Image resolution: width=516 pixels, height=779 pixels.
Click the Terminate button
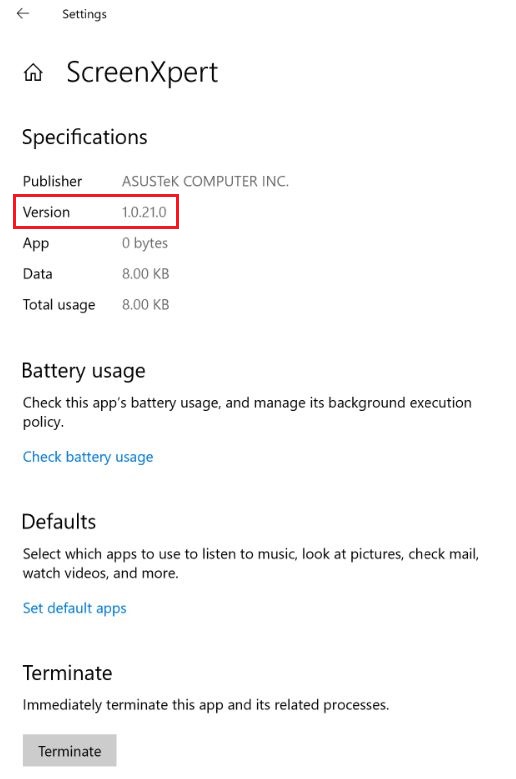70,751
